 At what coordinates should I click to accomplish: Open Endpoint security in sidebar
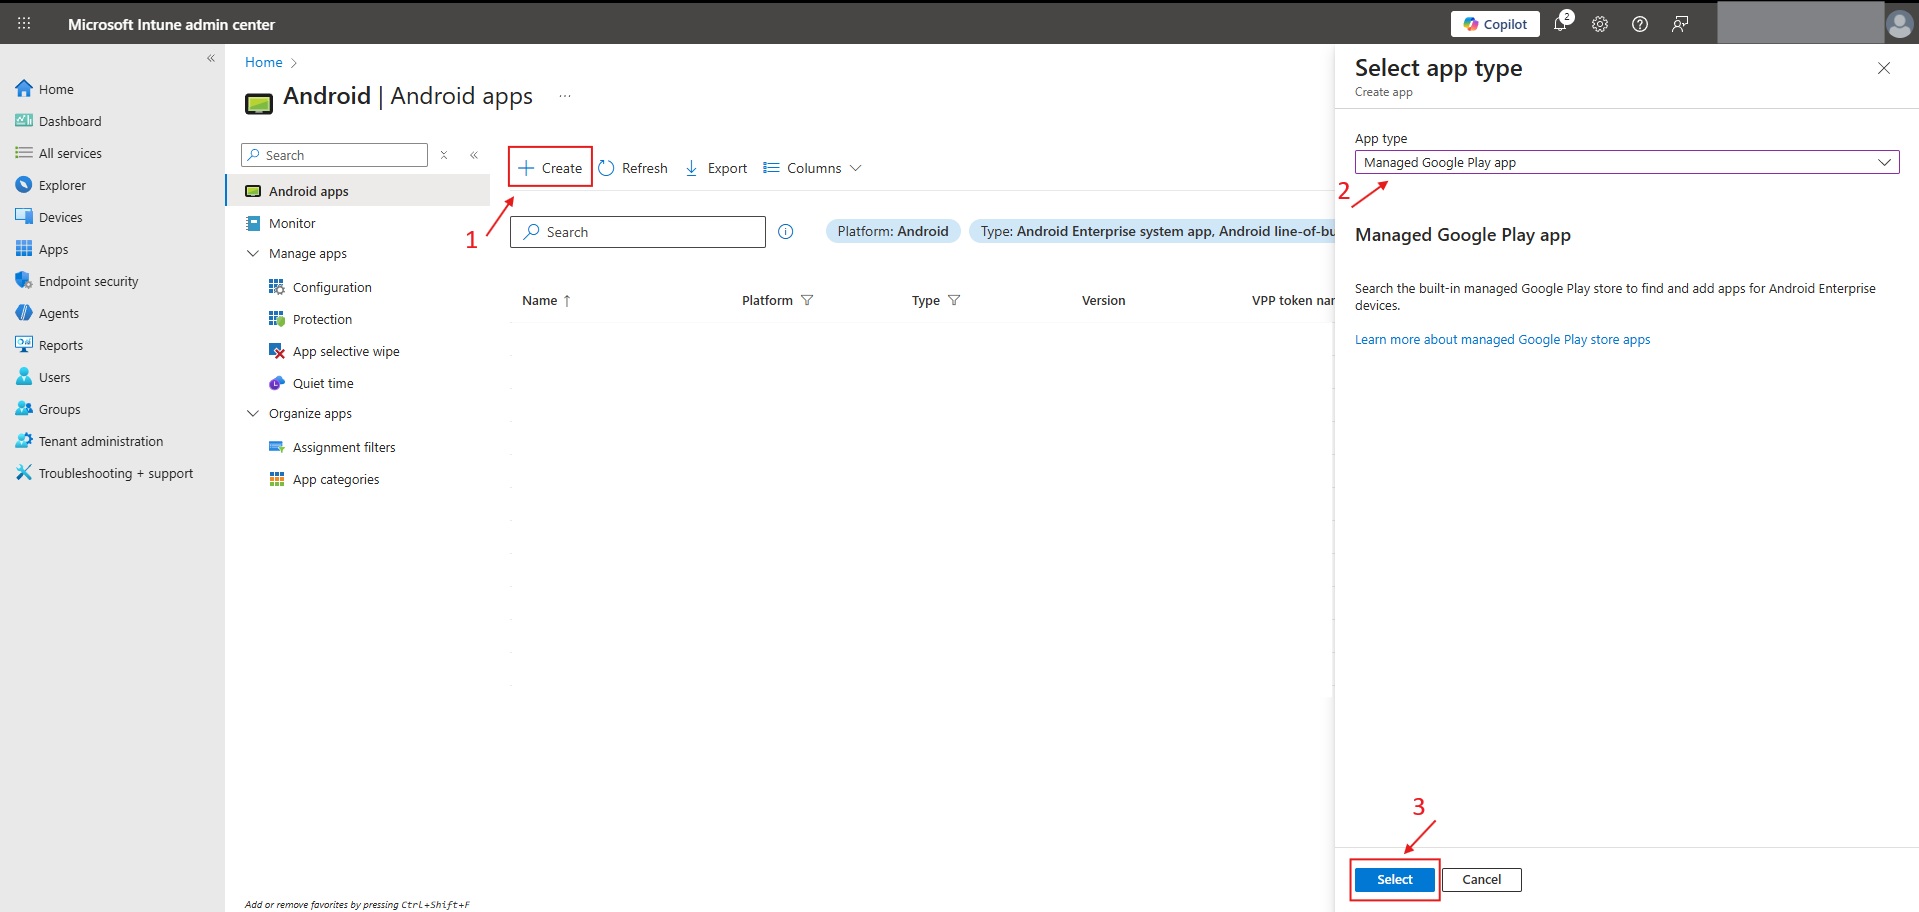click(x=88, y=282)
